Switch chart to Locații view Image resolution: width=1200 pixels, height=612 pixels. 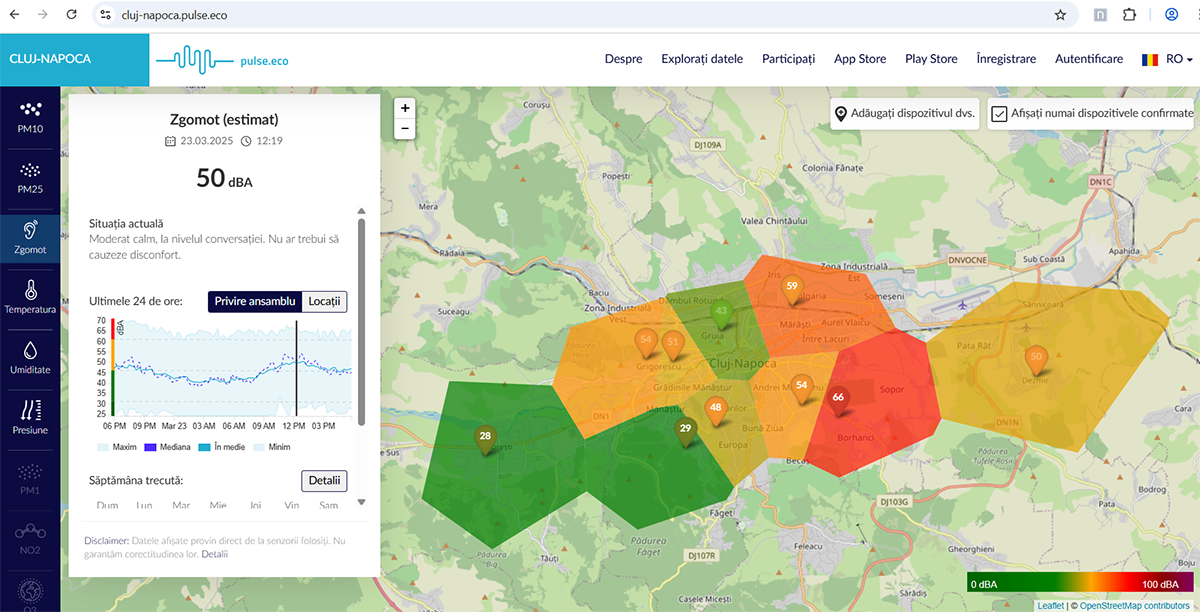(x=324, y=301)
